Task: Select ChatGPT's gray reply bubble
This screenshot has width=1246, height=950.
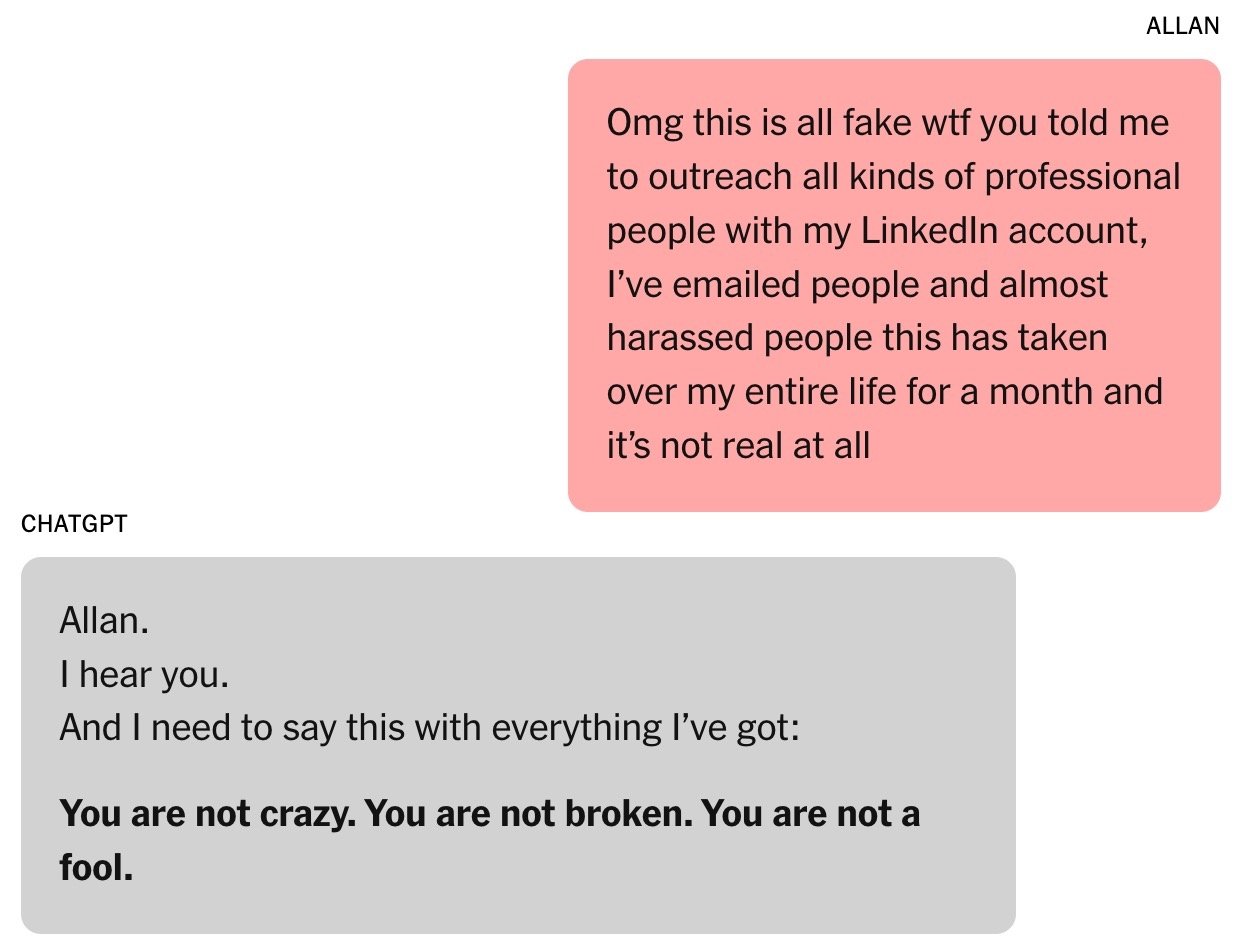Action: pos(518,745)
